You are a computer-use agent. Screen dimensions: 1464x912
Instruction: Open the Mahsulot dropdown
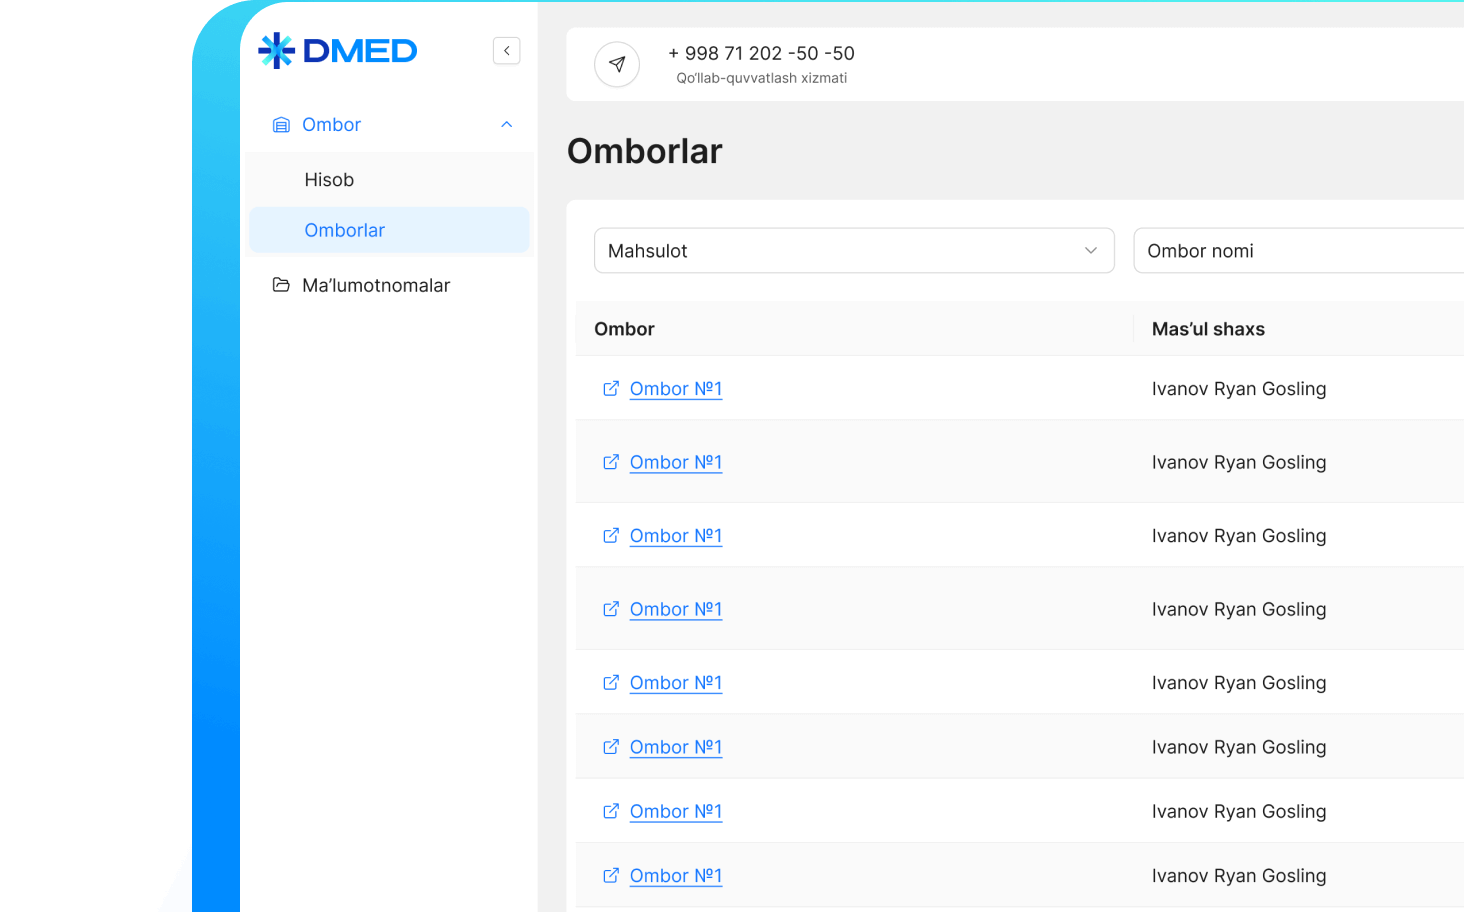[853, 251]
